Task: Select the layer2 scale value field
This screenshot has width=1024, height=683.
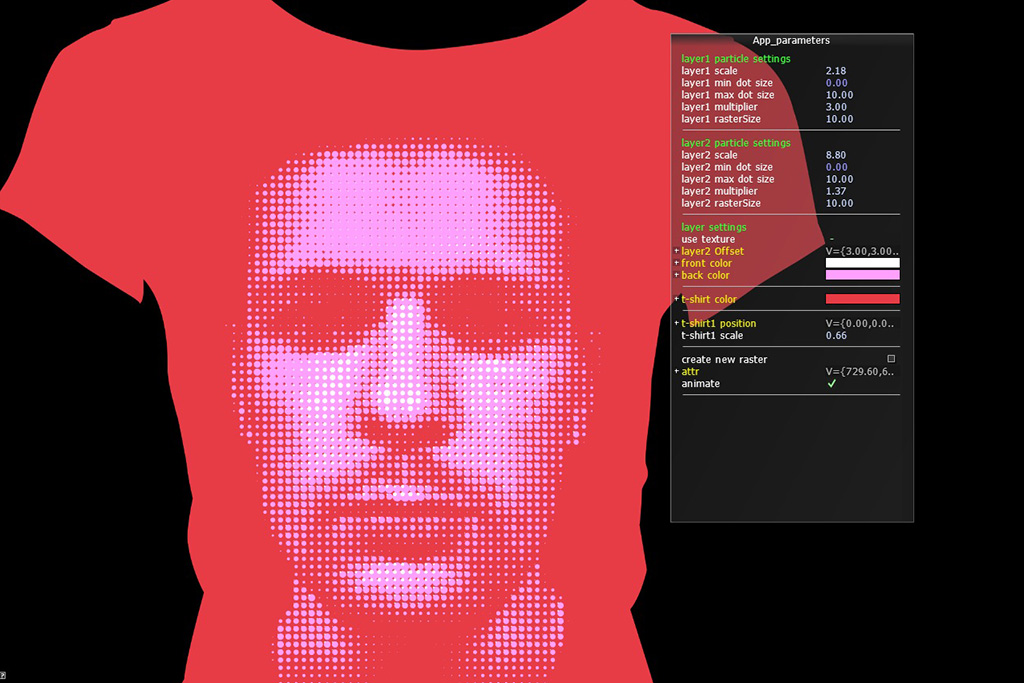Action: [x=836, y=155]
